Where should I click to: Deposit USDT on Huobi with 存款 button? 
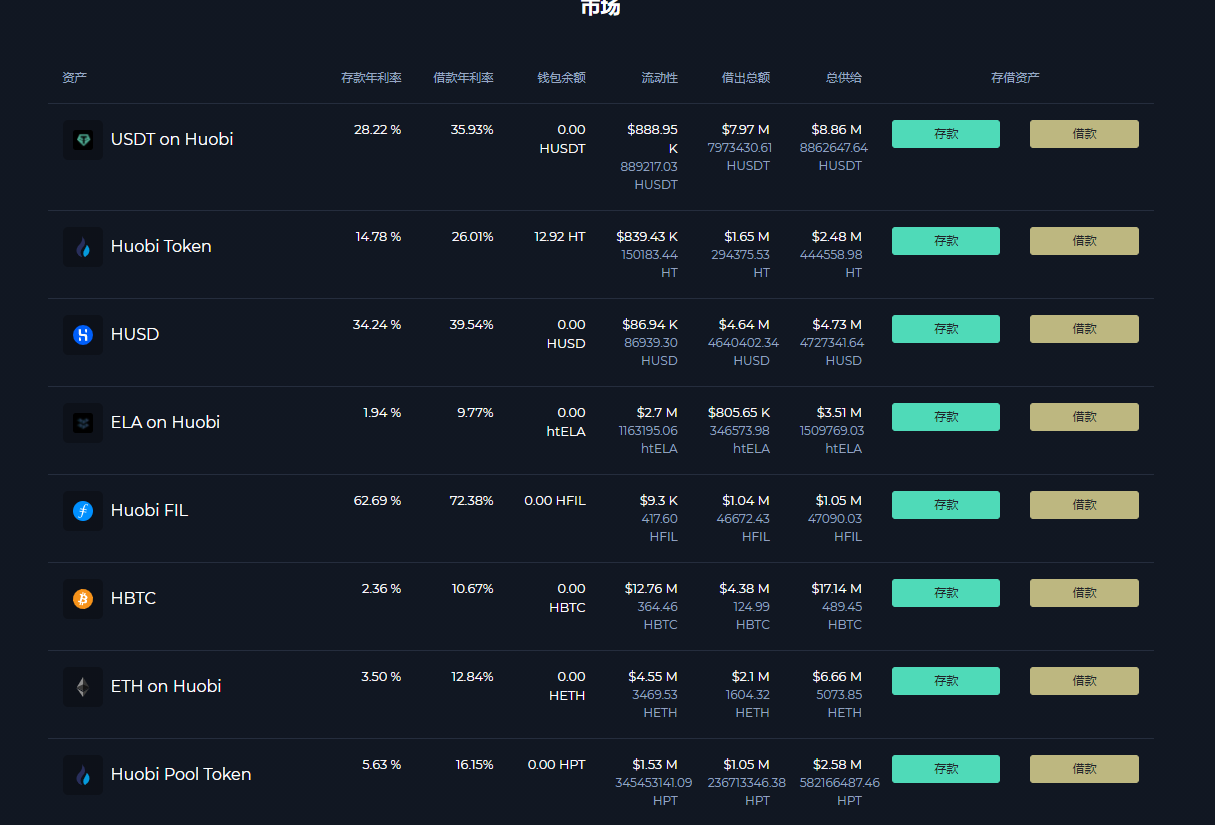946,134
